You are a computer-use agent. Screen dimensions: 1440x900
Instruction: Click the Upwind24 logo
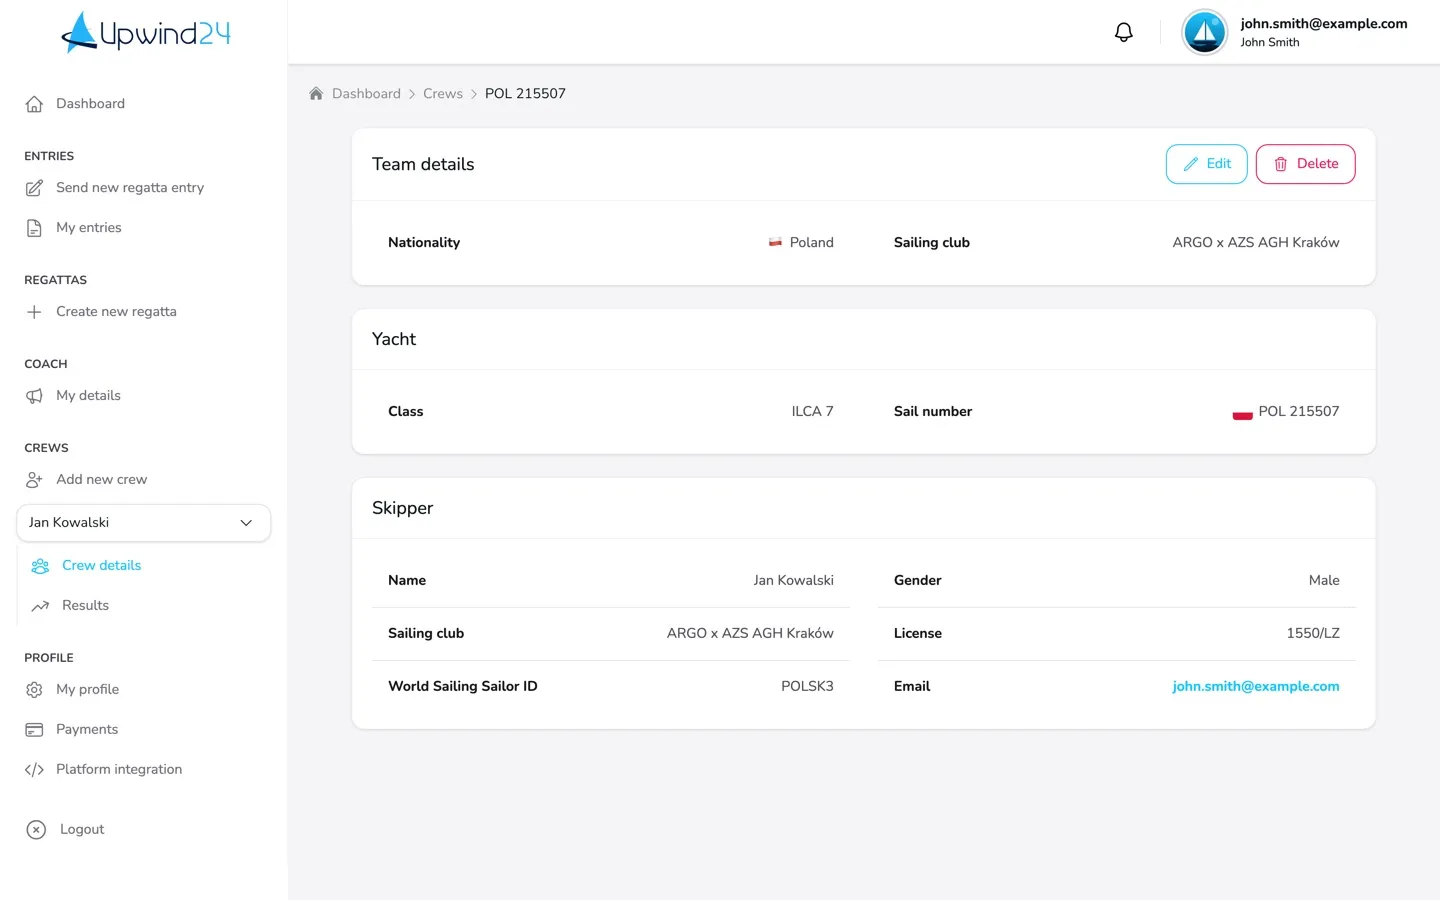[x=146, y=32]
